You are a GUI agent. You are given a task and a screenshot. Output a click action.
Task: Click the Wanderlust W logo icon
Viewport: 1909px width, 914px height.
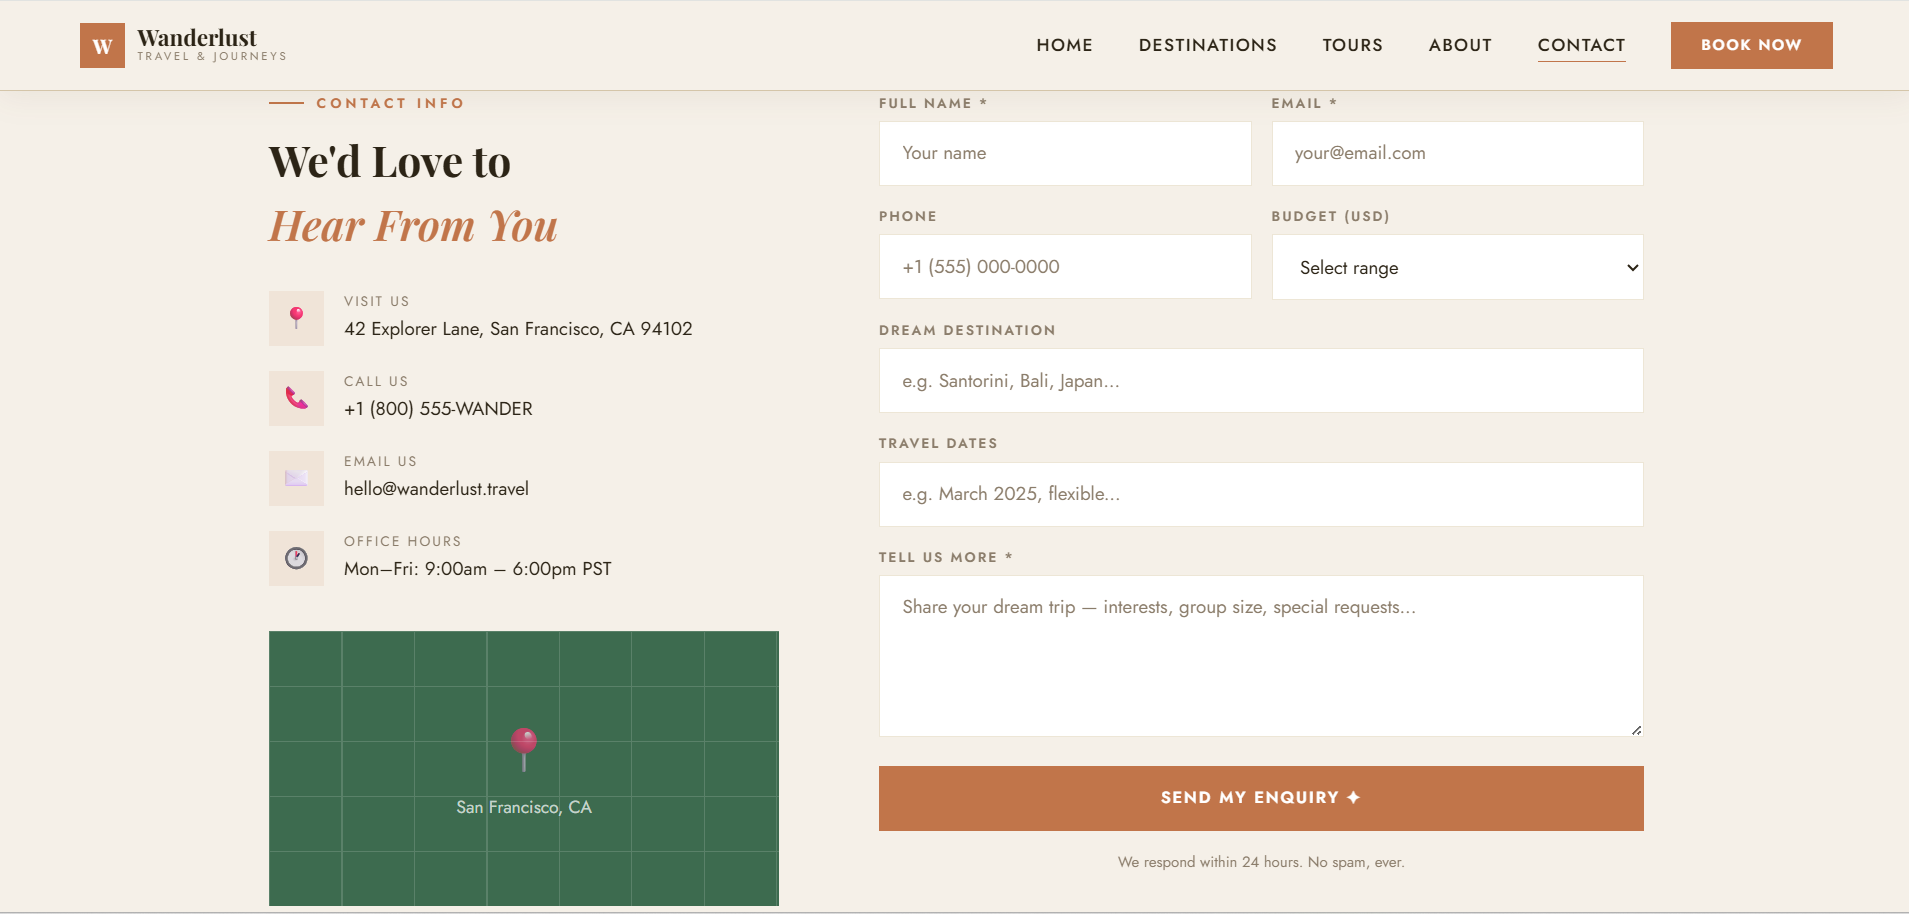(102, 46)
